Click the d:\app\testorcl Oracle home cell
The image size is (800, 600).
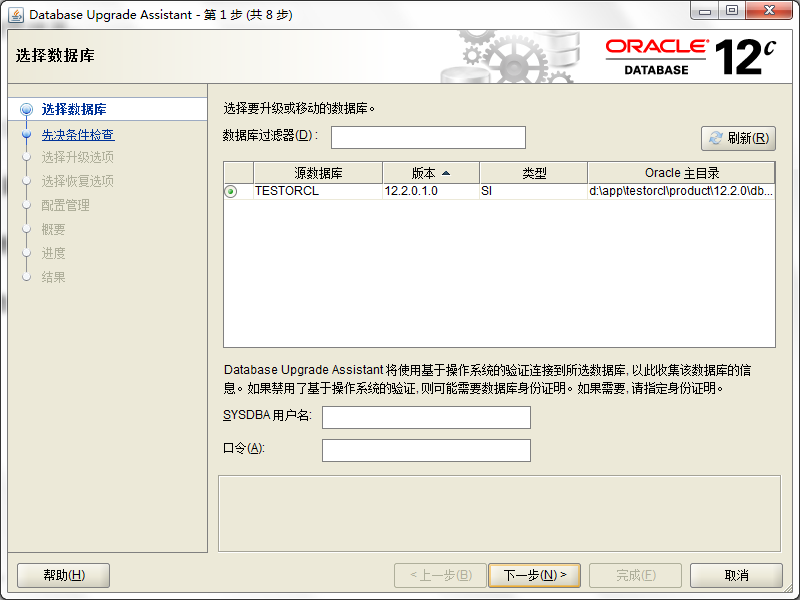[681, 191]
